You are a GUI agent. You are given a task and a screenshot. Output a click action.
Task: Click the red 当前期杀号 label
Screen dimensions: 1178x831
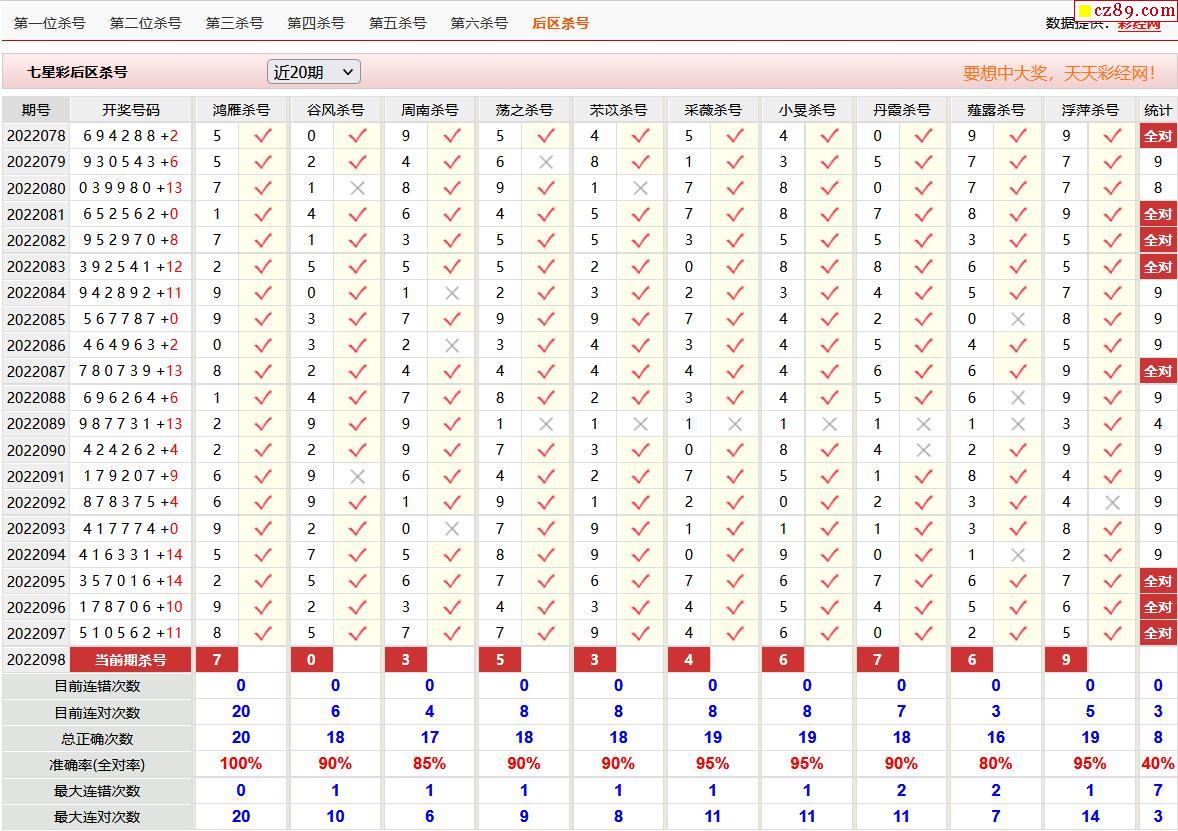[131, 660]
